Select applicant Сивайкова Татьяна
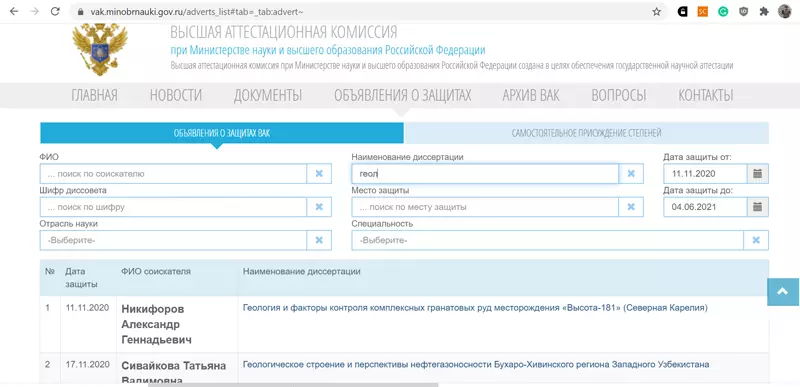The height and width of the screenshot is (387, 800). tap(173, 373)
